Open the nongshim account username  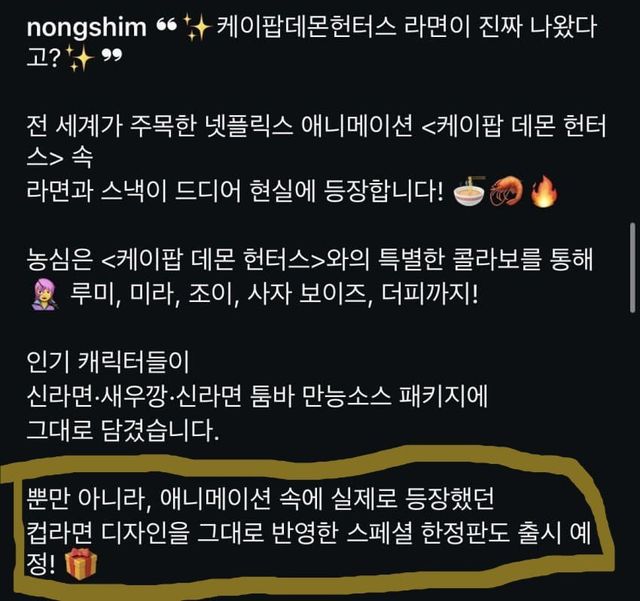click(x=86, y=28)
